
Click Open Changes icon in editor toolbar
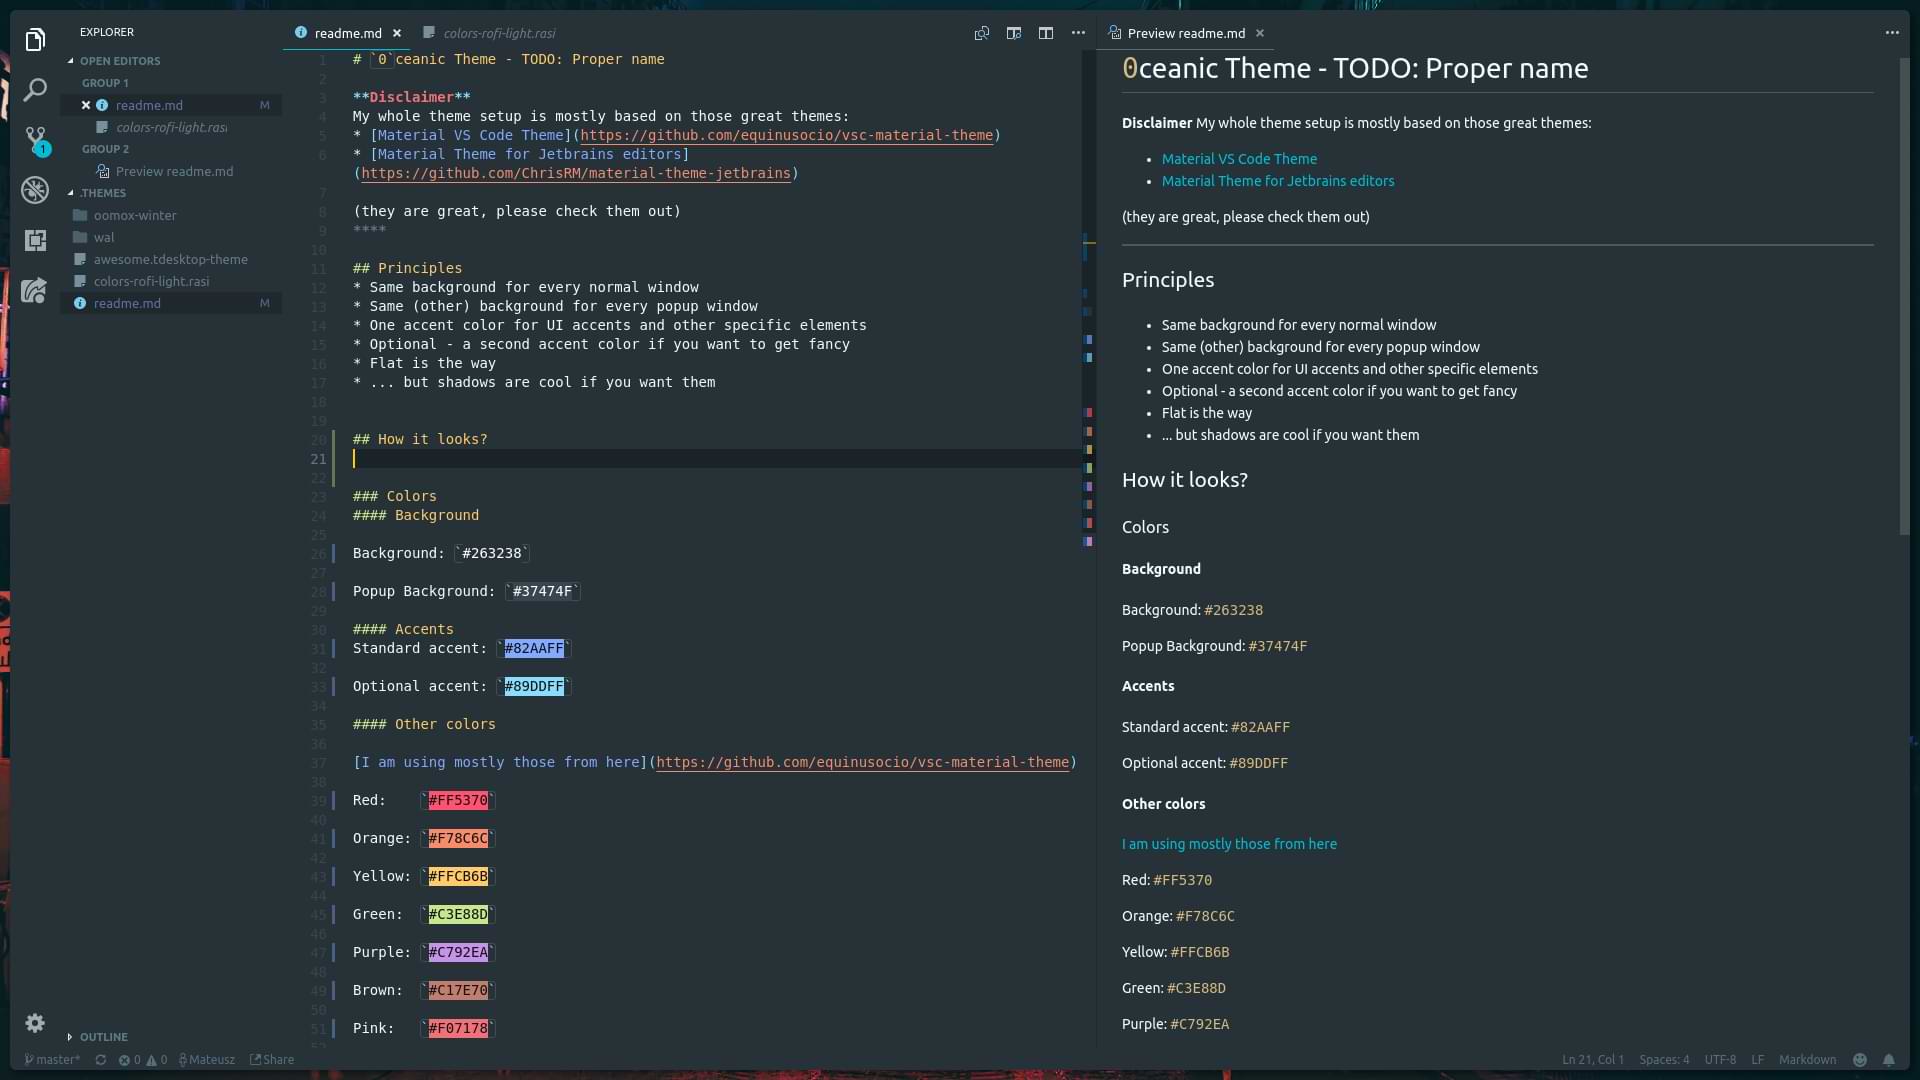pyautogui.click(x=981, y=33)
